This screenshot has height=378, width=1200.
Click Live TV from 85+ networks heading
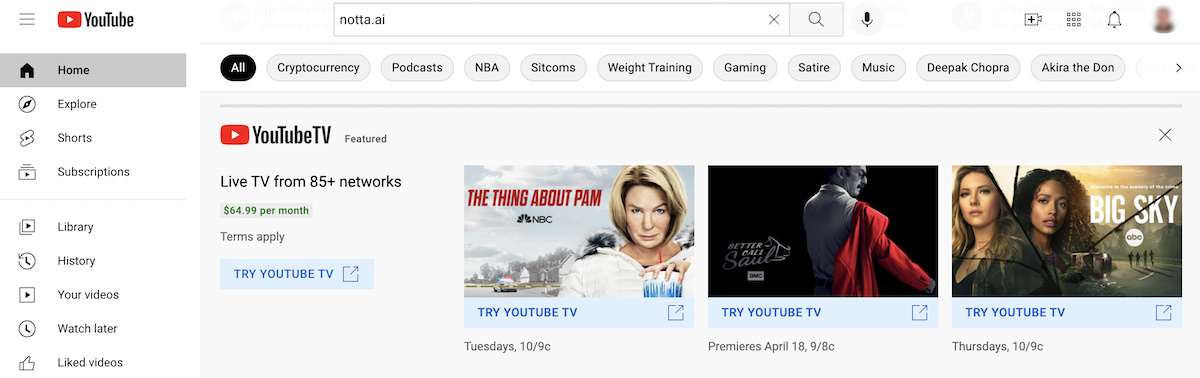311,182
